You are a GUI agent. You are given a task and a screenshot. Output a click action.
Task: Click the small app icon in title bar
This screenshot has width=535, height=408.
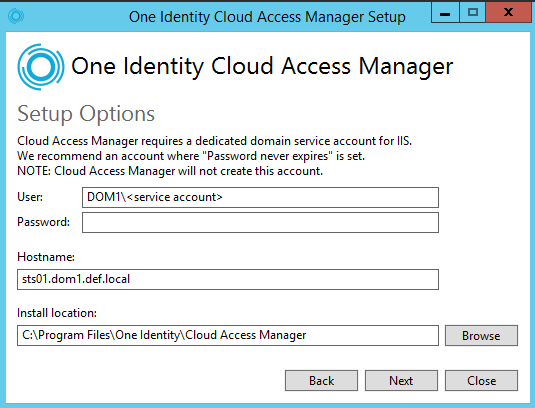tap(16, 16)
